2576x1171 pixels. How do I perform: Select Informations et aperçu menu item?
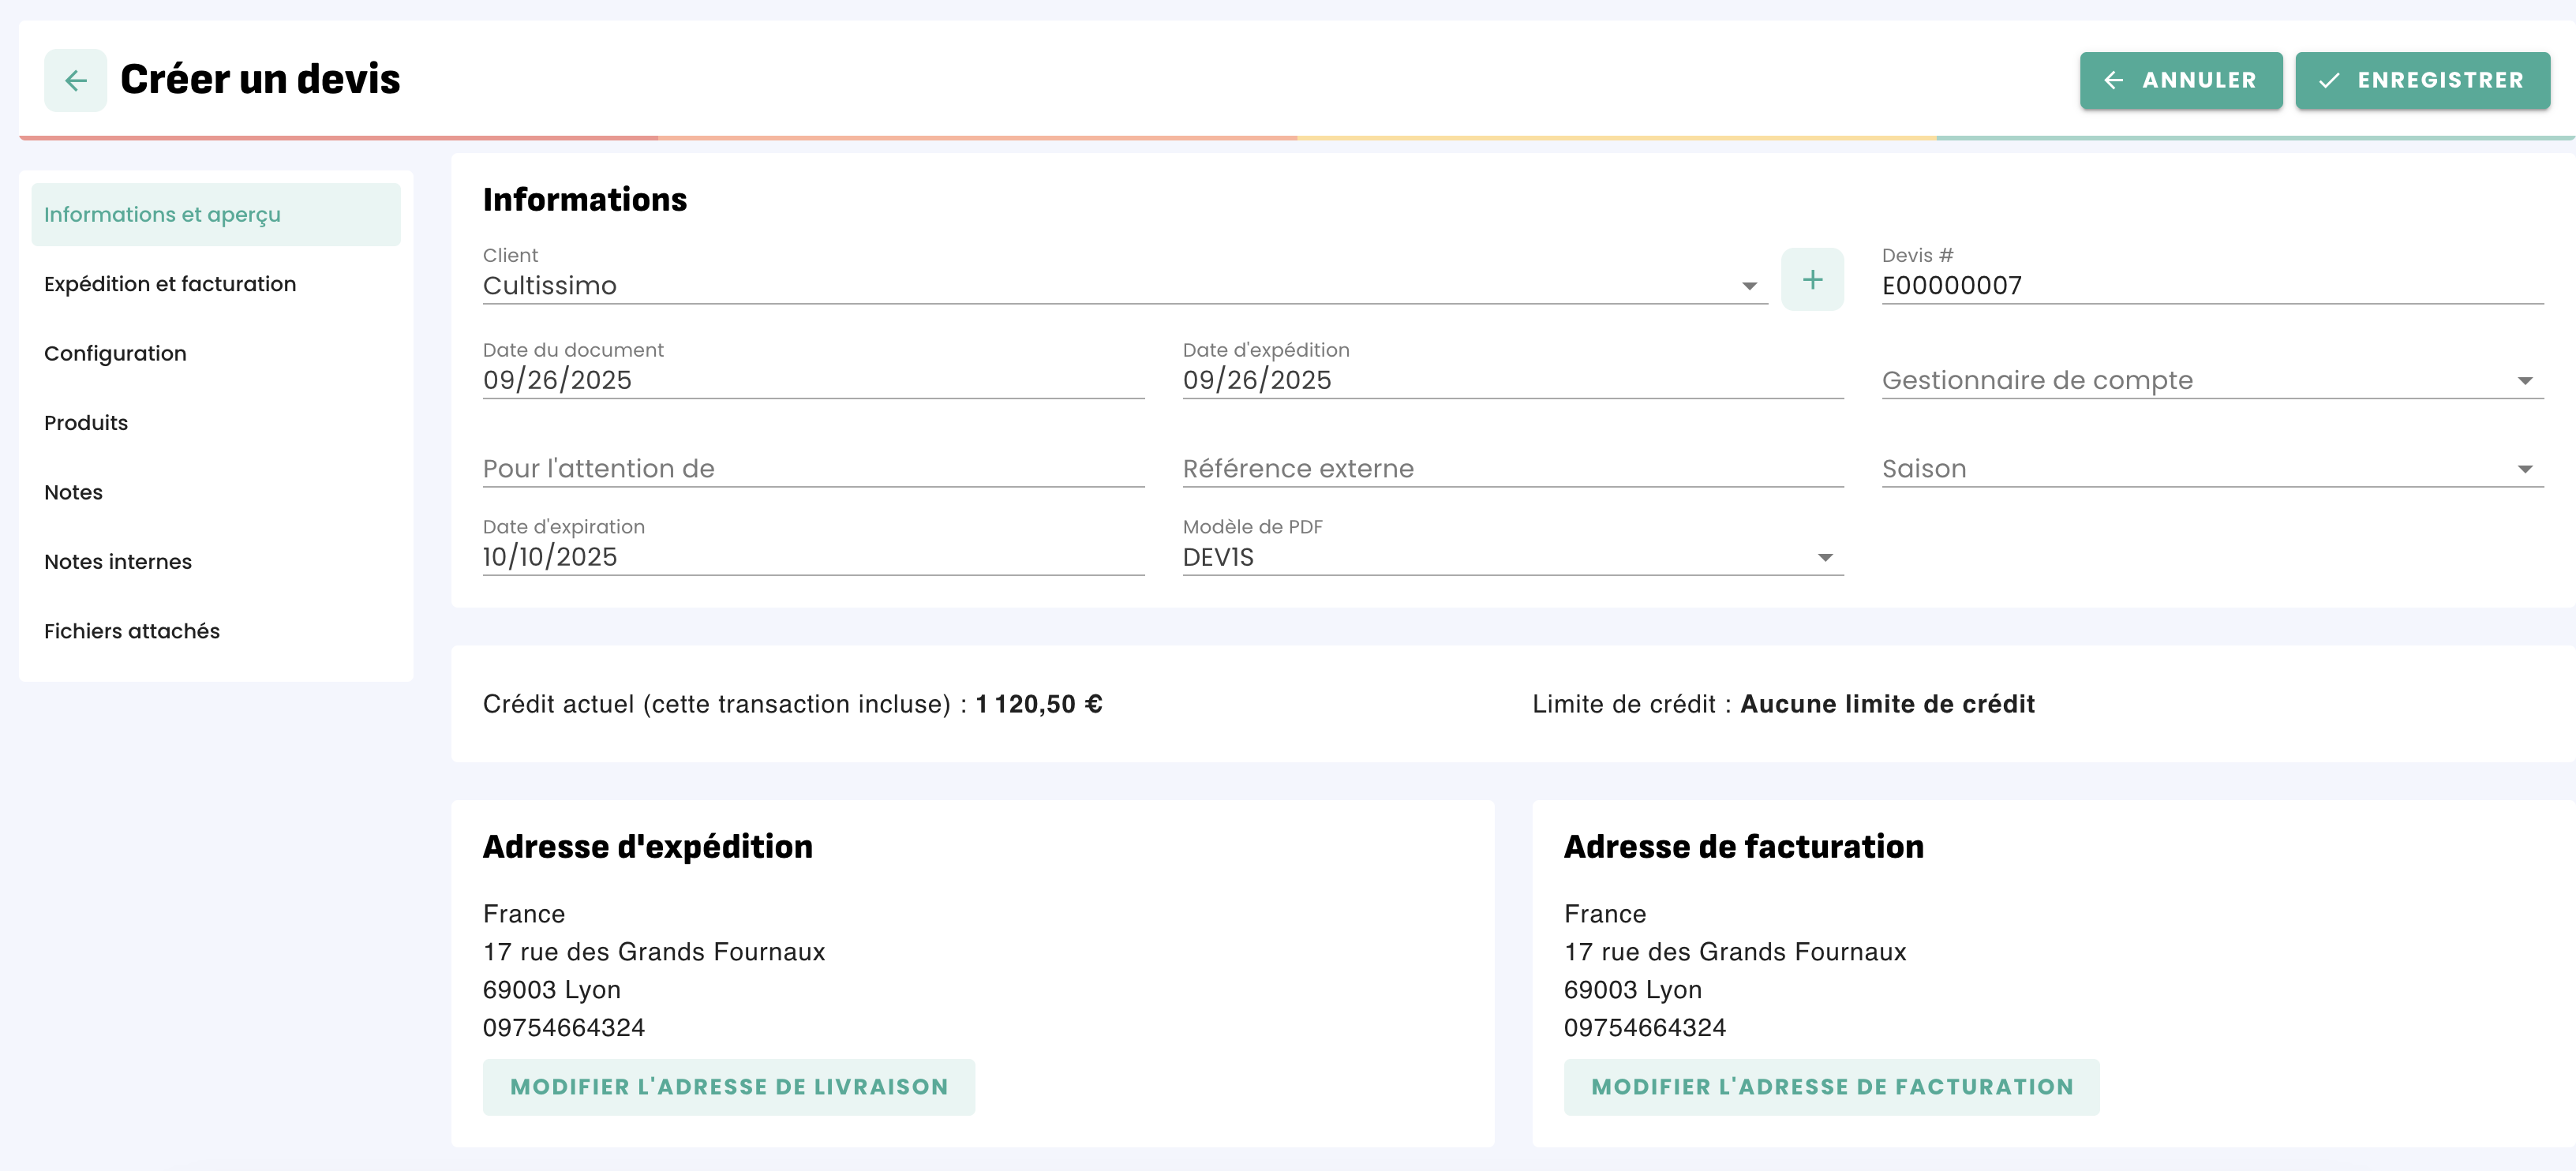pos(162,215)
